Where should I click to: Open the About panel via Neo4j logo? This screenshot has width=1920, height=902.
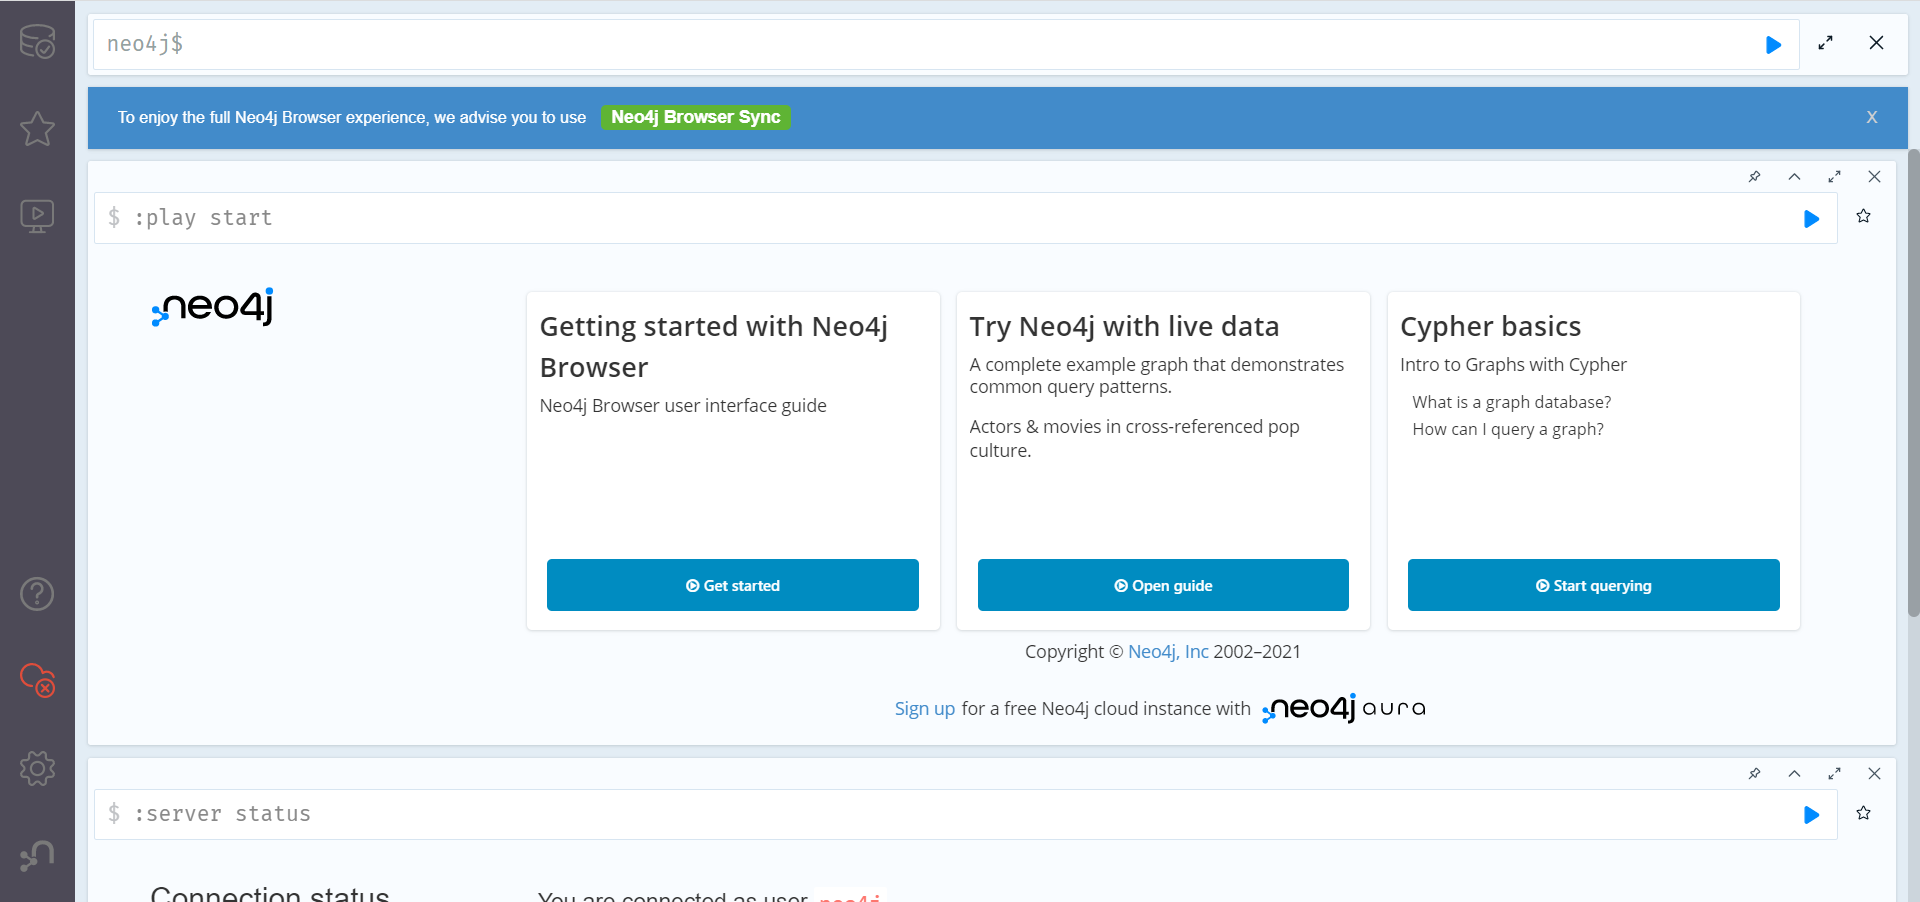[x=38, y=856]
